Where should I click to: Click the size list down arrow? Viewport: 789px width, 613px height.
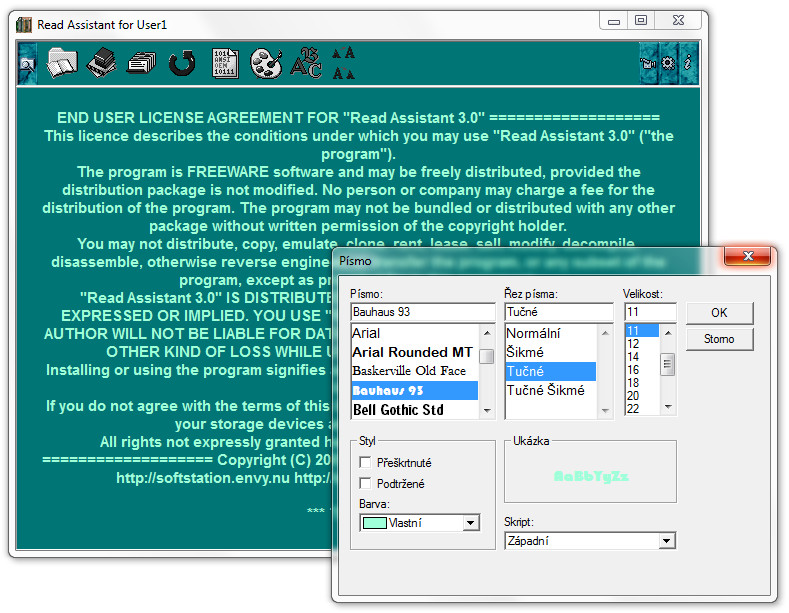668,407
